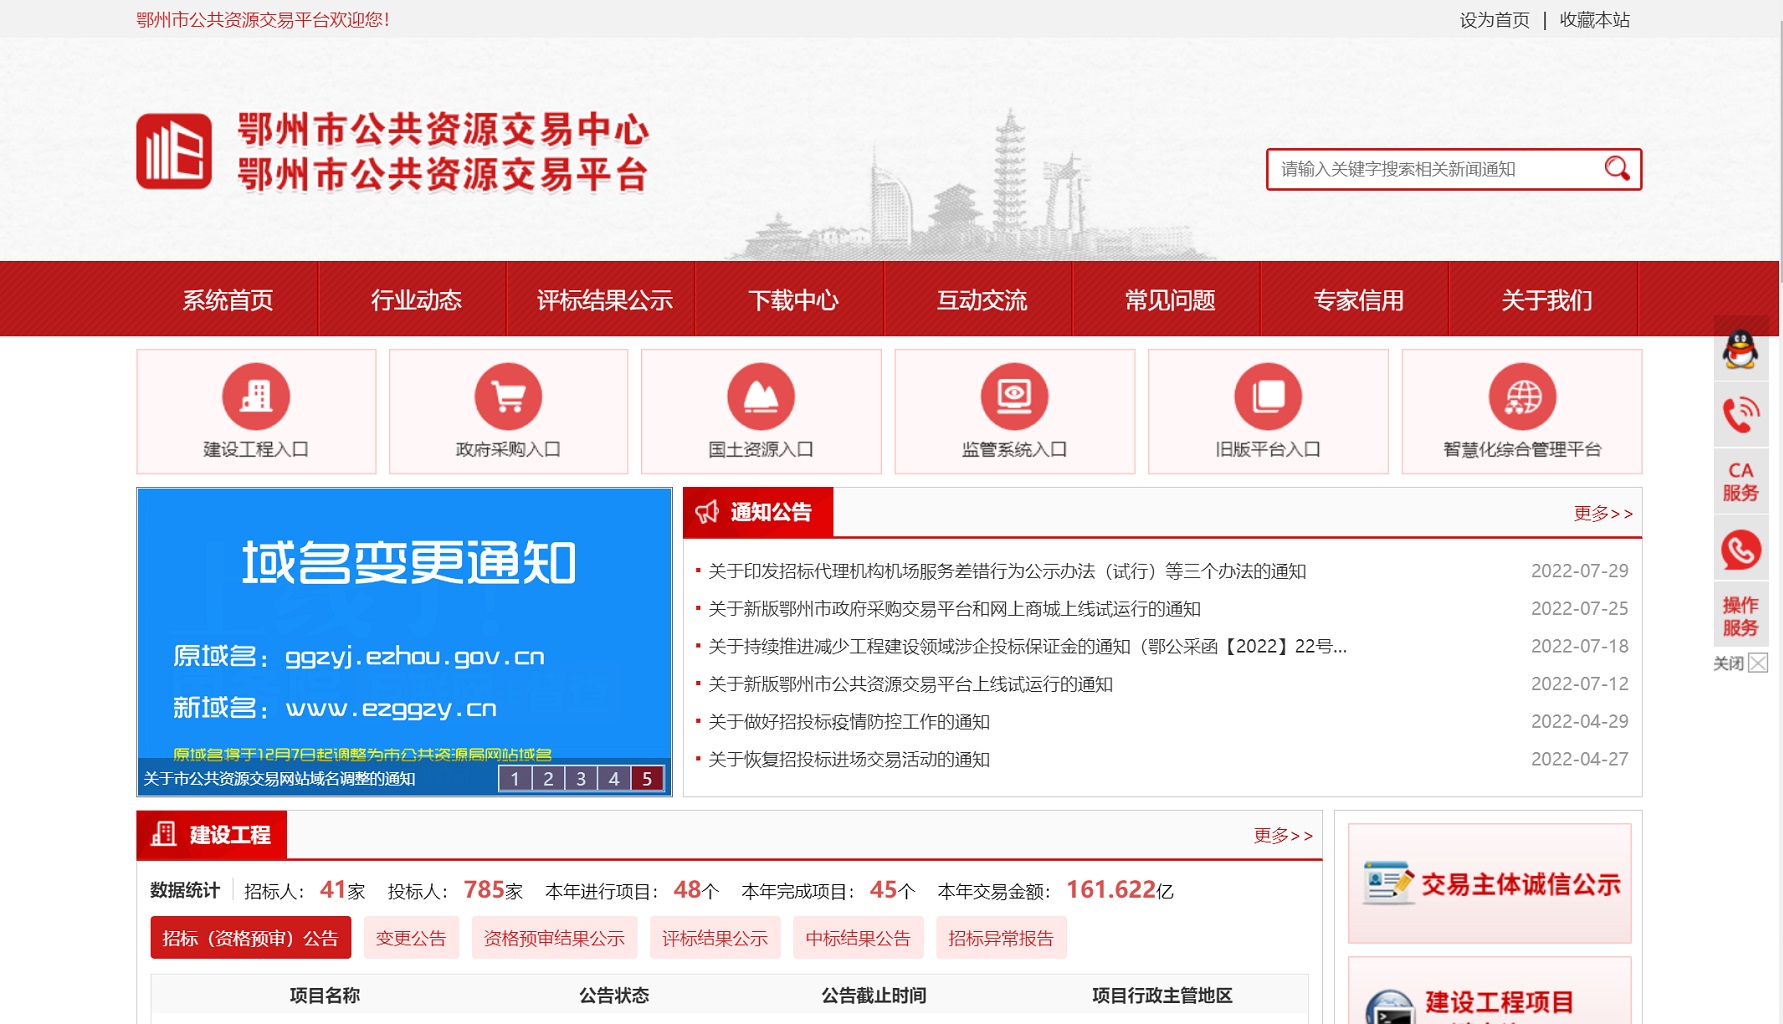Select the 招标异常报告 tab
The width and height of the screenshot is (1783, 1024).
[x=1001, y=938]
